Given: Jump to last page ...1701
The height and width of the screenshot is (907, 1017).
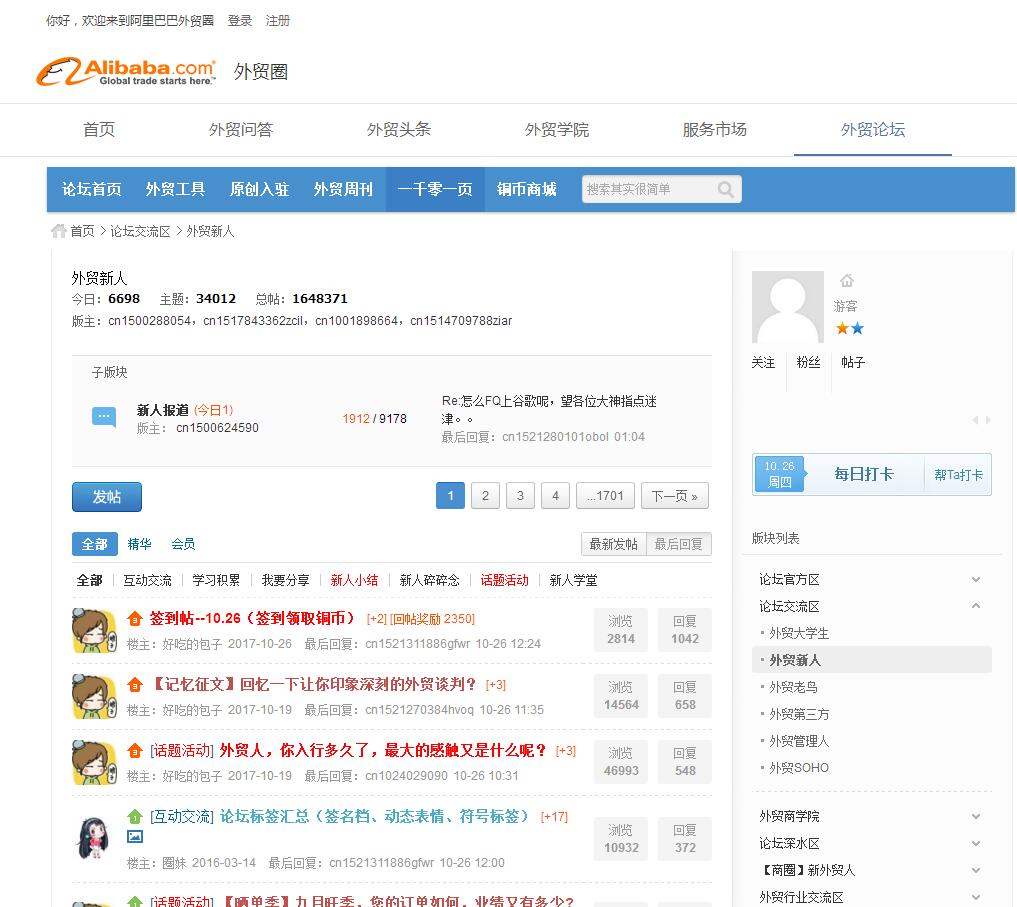Looking at the screenshot, I should pos(605,496).
